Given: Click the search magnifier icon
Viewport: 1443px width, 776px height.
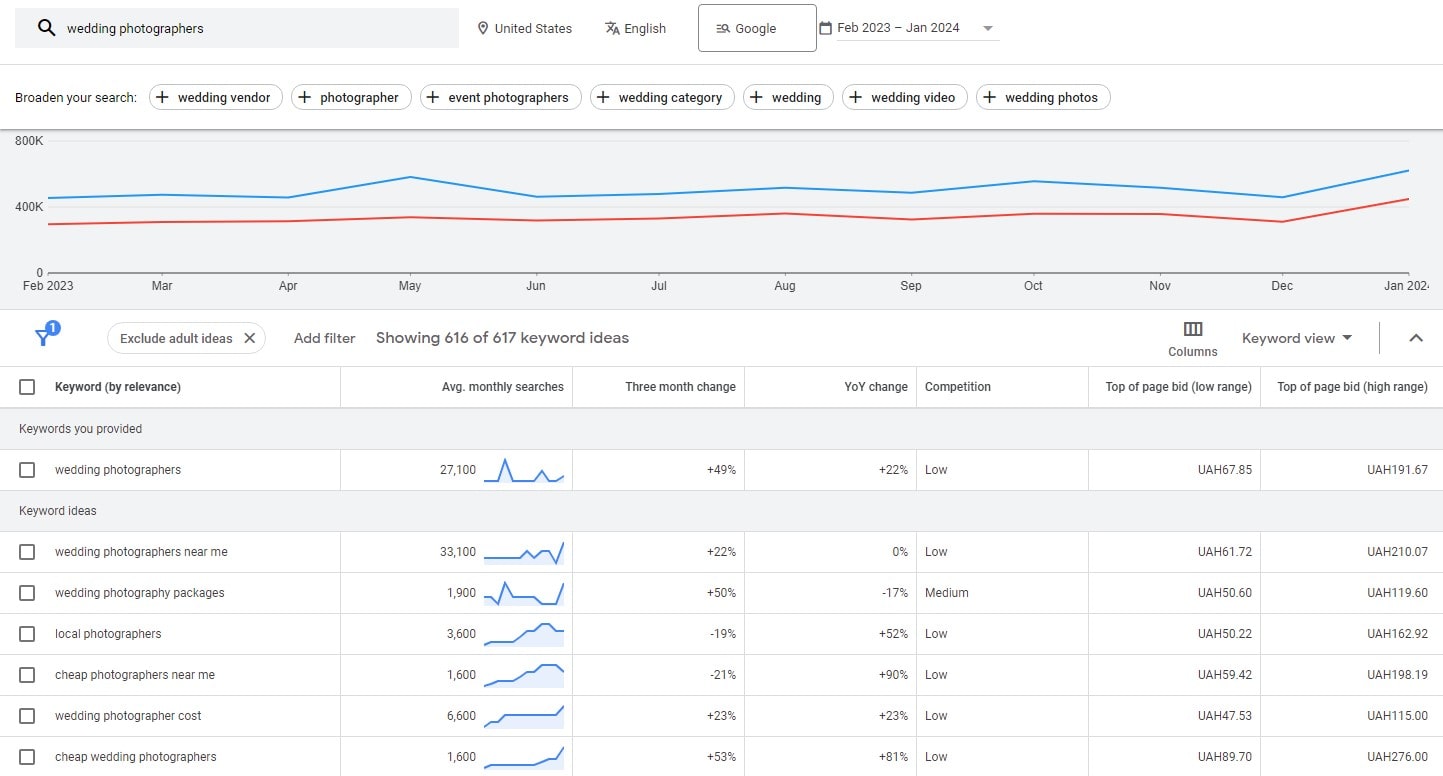Looking at the screenshot, I should 46,28.
